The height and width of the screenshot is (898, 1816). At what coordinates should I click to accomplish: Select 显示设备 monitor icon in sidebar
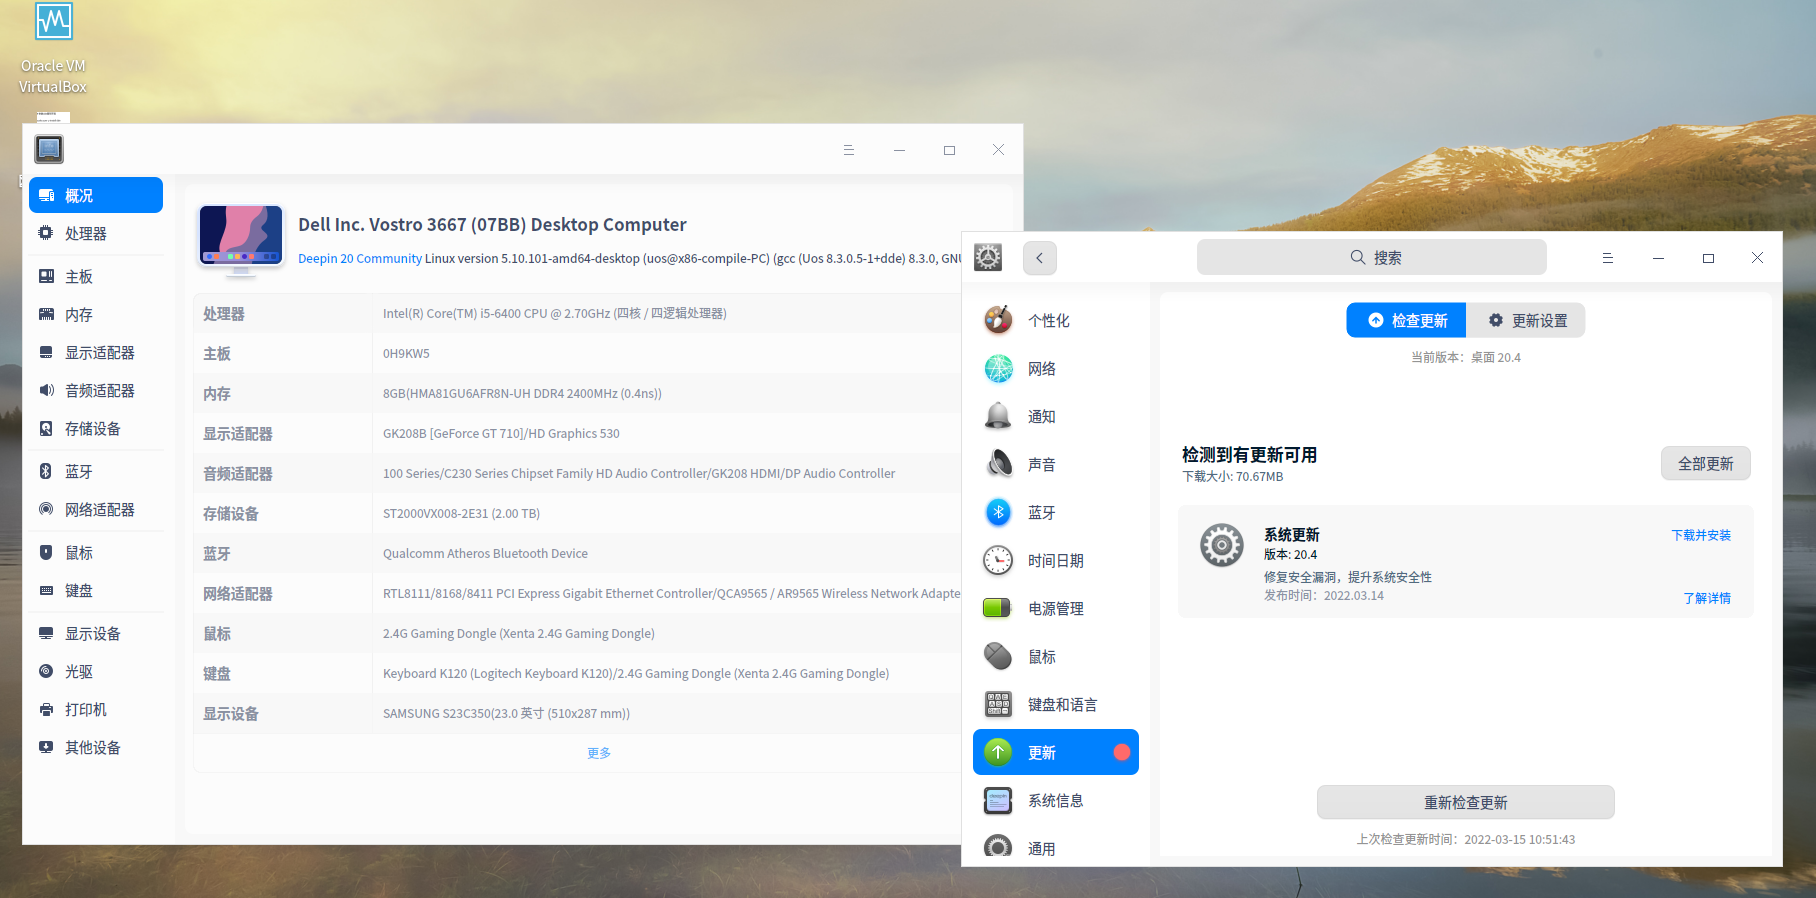(x=46, y=633)
